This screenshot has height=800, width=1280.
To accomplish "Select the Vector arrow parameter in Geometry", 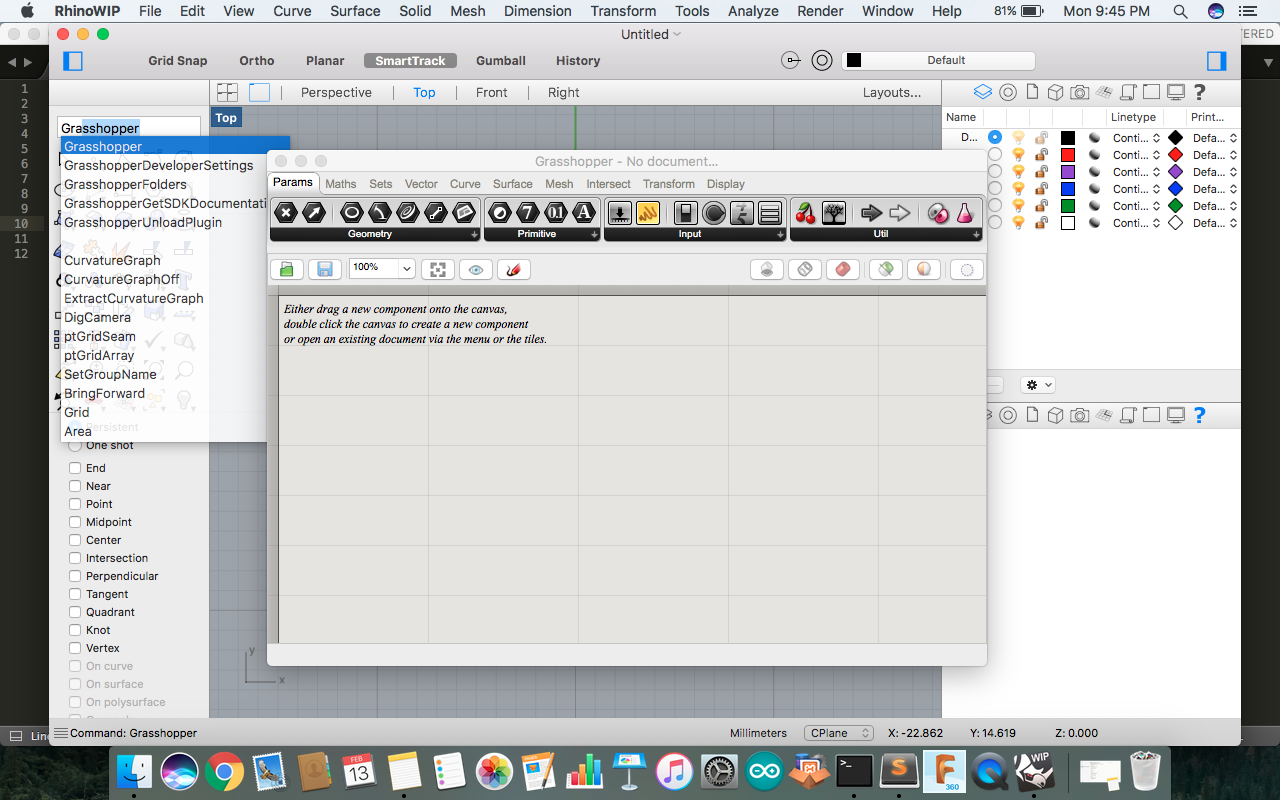I will click(x=314, y=212).
